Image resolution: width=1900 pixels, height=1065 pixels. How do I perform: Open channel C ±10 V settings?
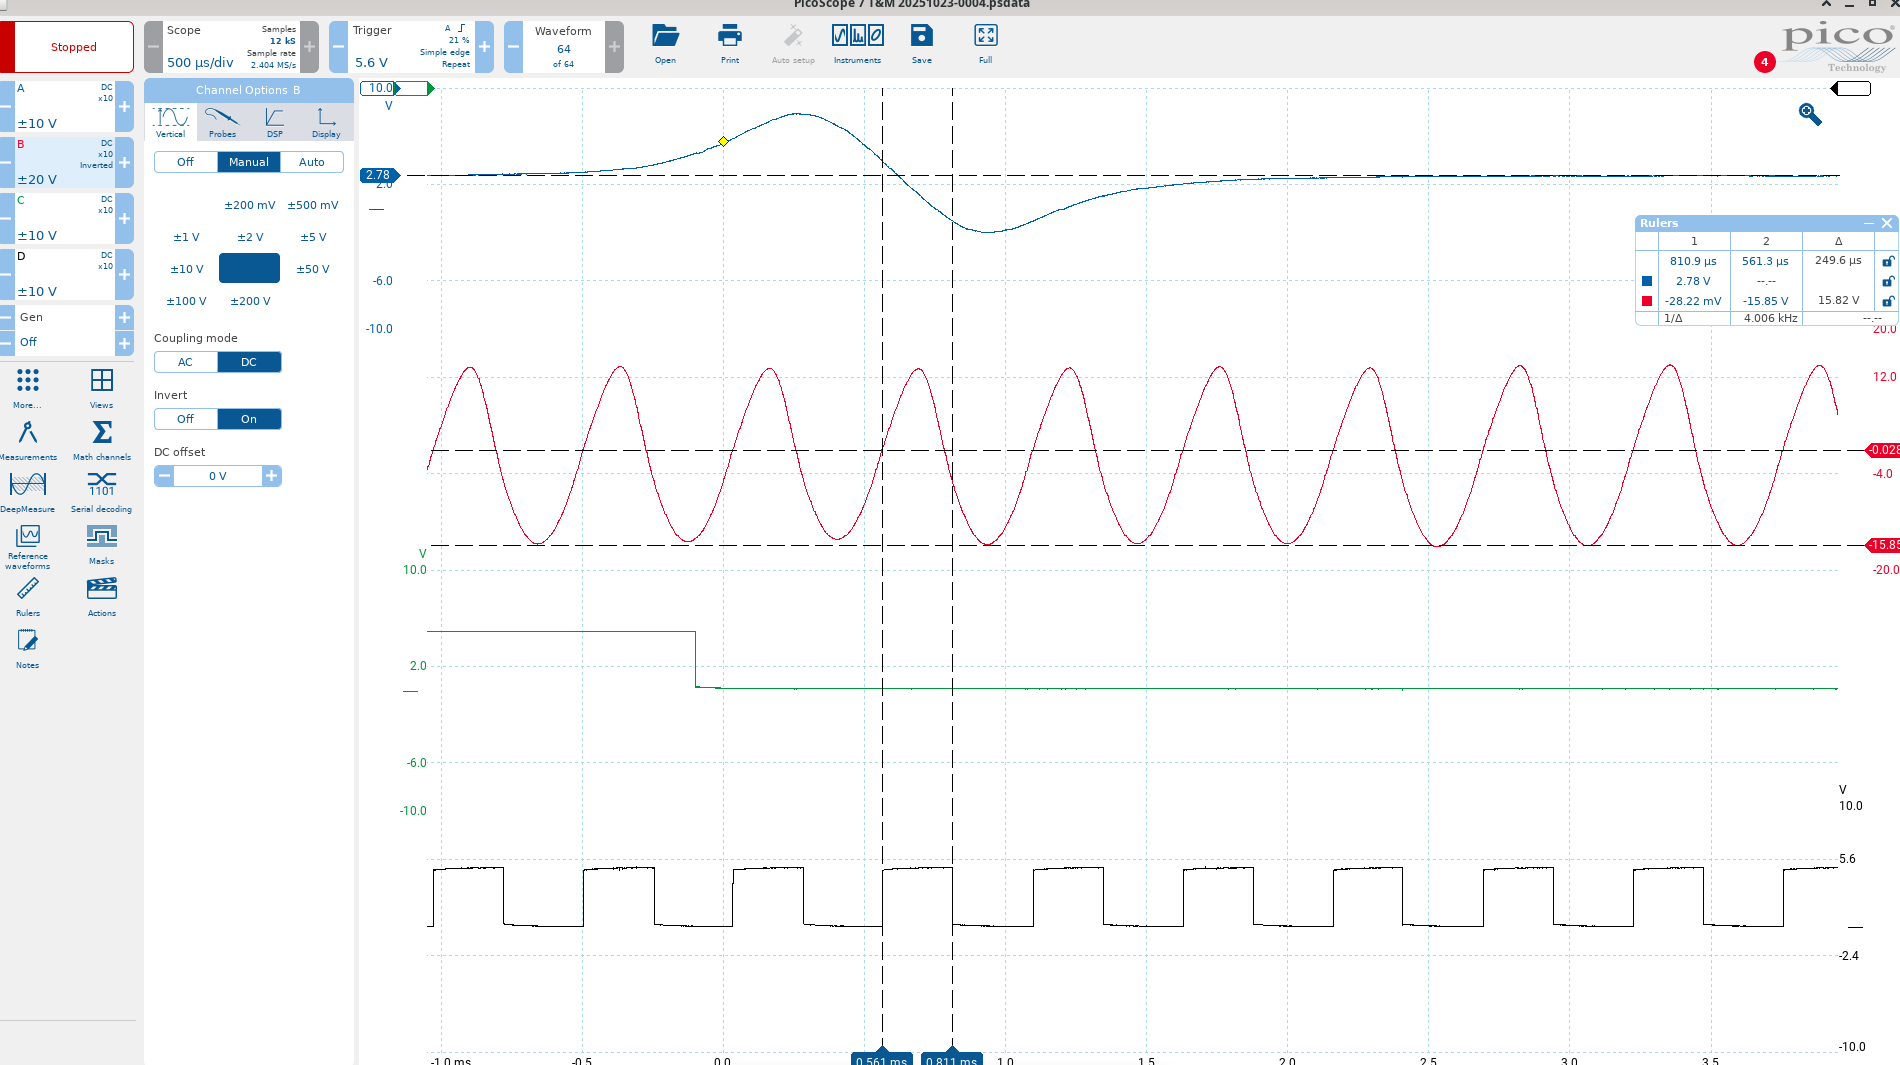pos(65,218)
